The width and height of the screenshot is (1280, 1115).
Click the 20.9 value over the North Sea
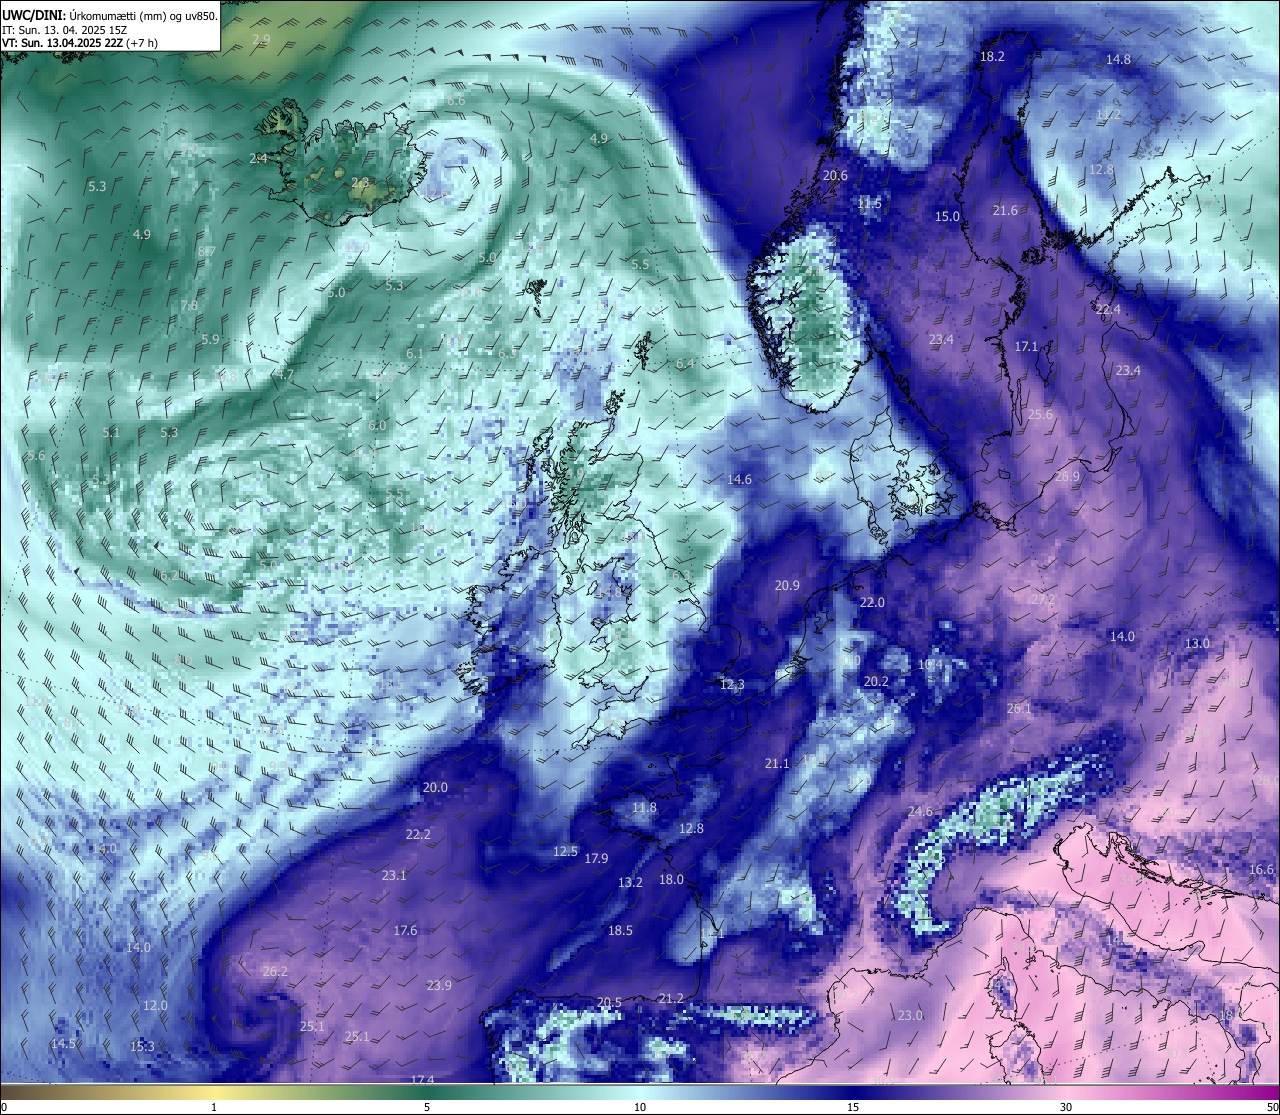point(787,586)
